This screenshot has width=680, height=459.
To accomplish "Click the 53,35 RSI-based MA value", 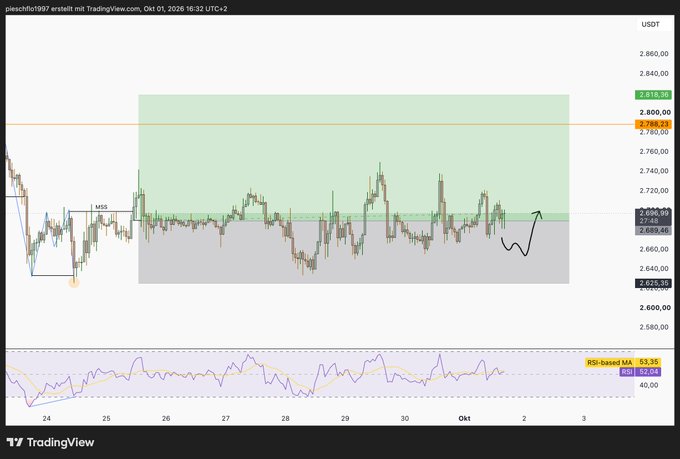I will (x=648, y=362).
